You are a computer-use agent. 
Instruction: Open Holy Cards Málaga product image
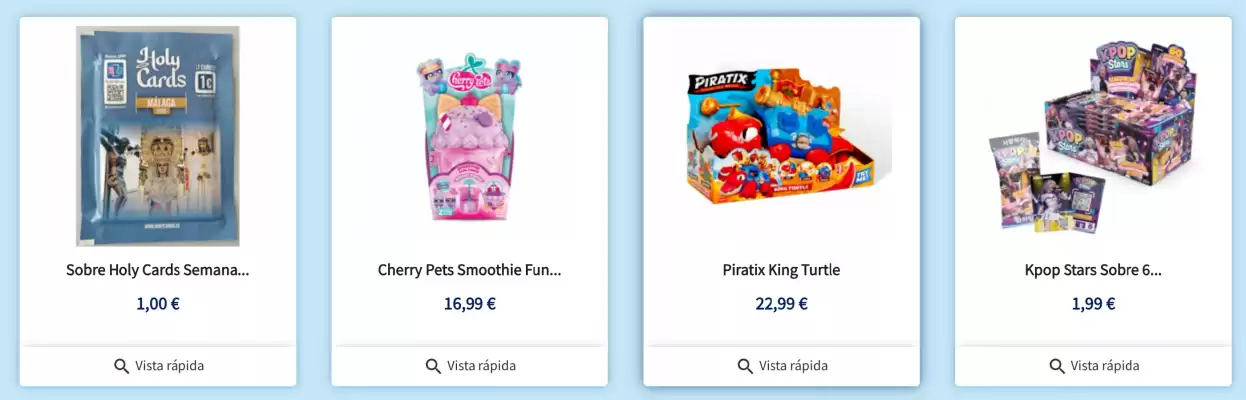pos(158,136)
